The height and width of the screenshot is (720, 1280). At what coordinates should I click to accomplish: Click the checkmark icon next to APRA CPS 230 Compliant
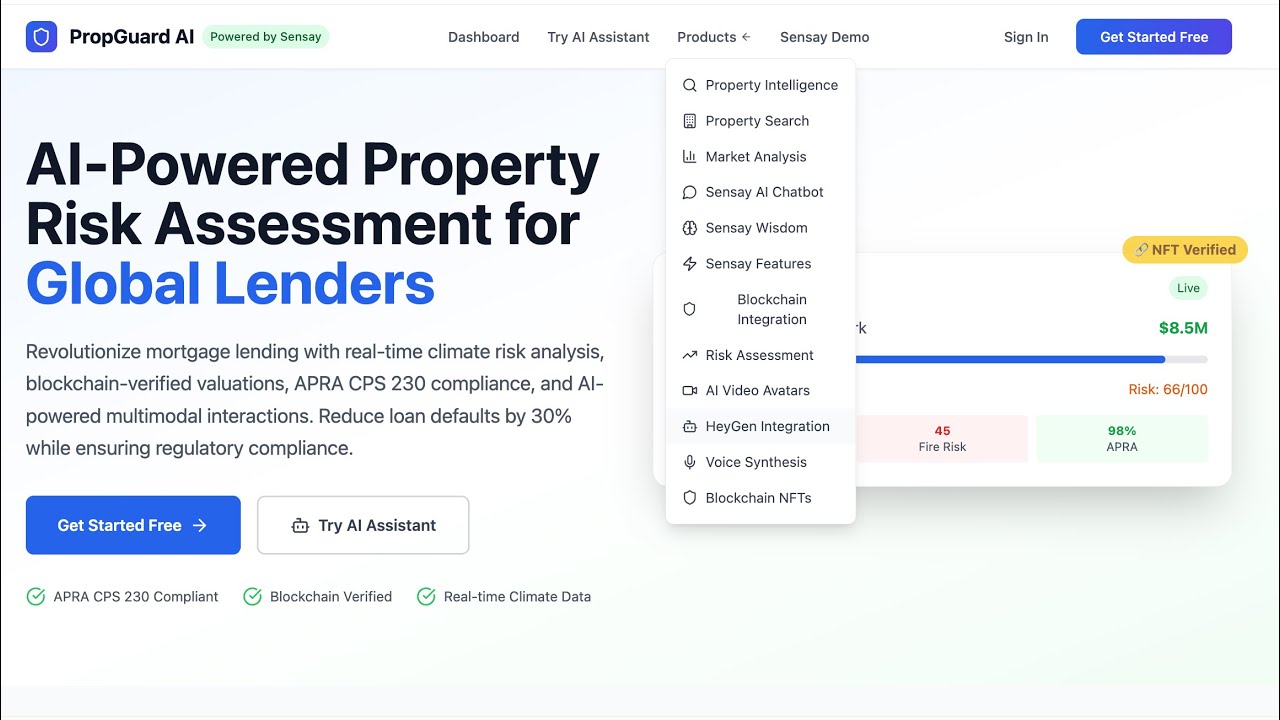coord(36,597)
